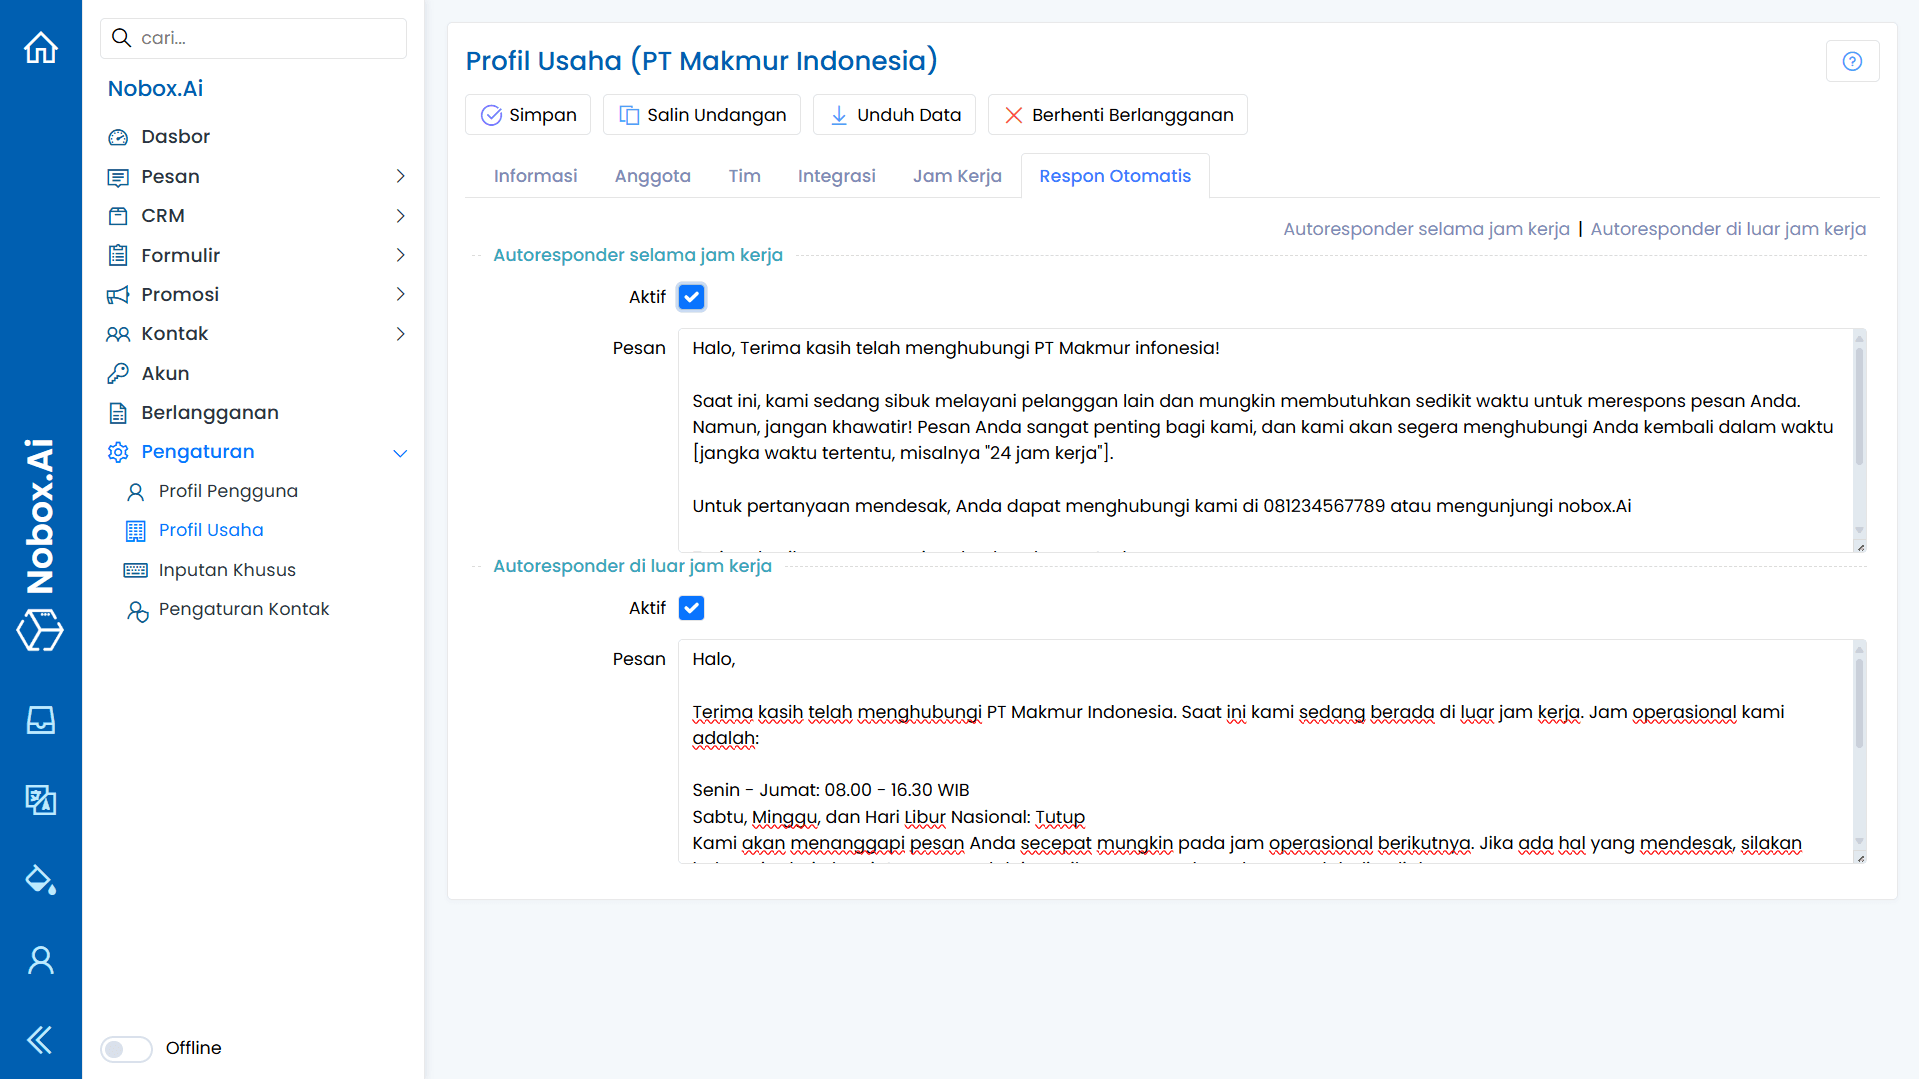Screen dimensions: 1919x1079
Task: Click the paint bucket icon in the sidebar
Action: [40, 880]
